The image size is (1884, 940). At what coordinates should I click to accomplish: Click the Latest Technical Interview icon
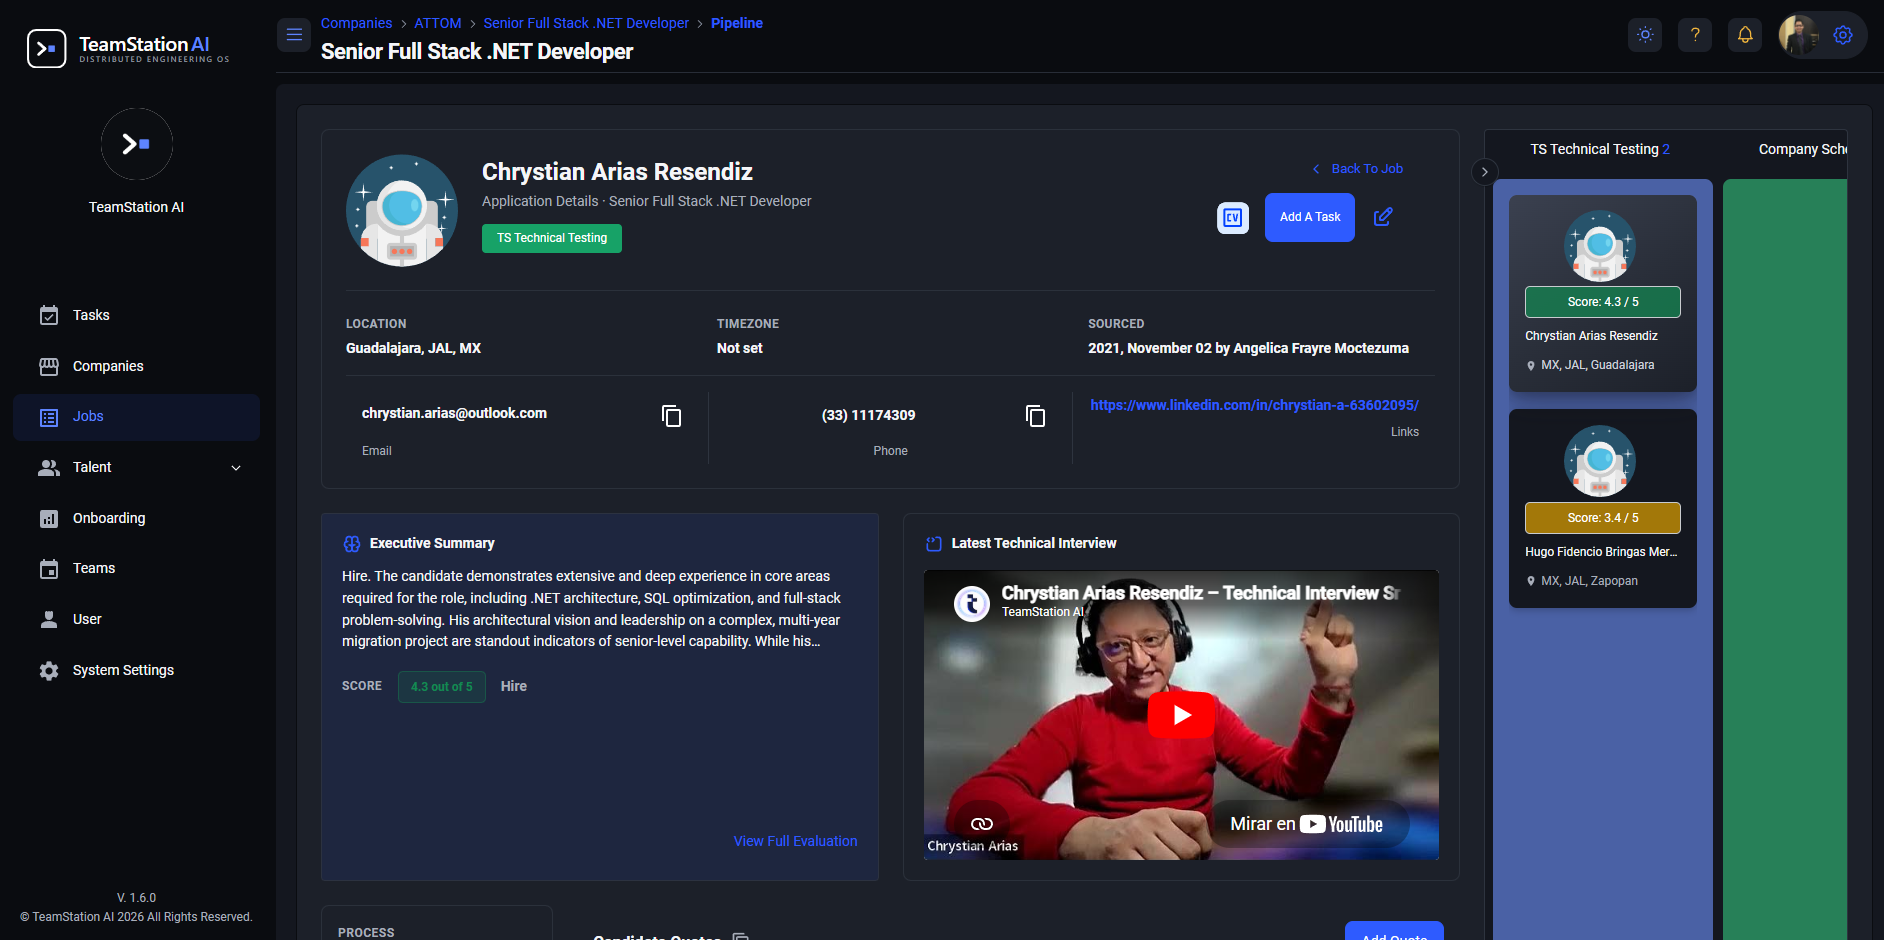[934, 544]
